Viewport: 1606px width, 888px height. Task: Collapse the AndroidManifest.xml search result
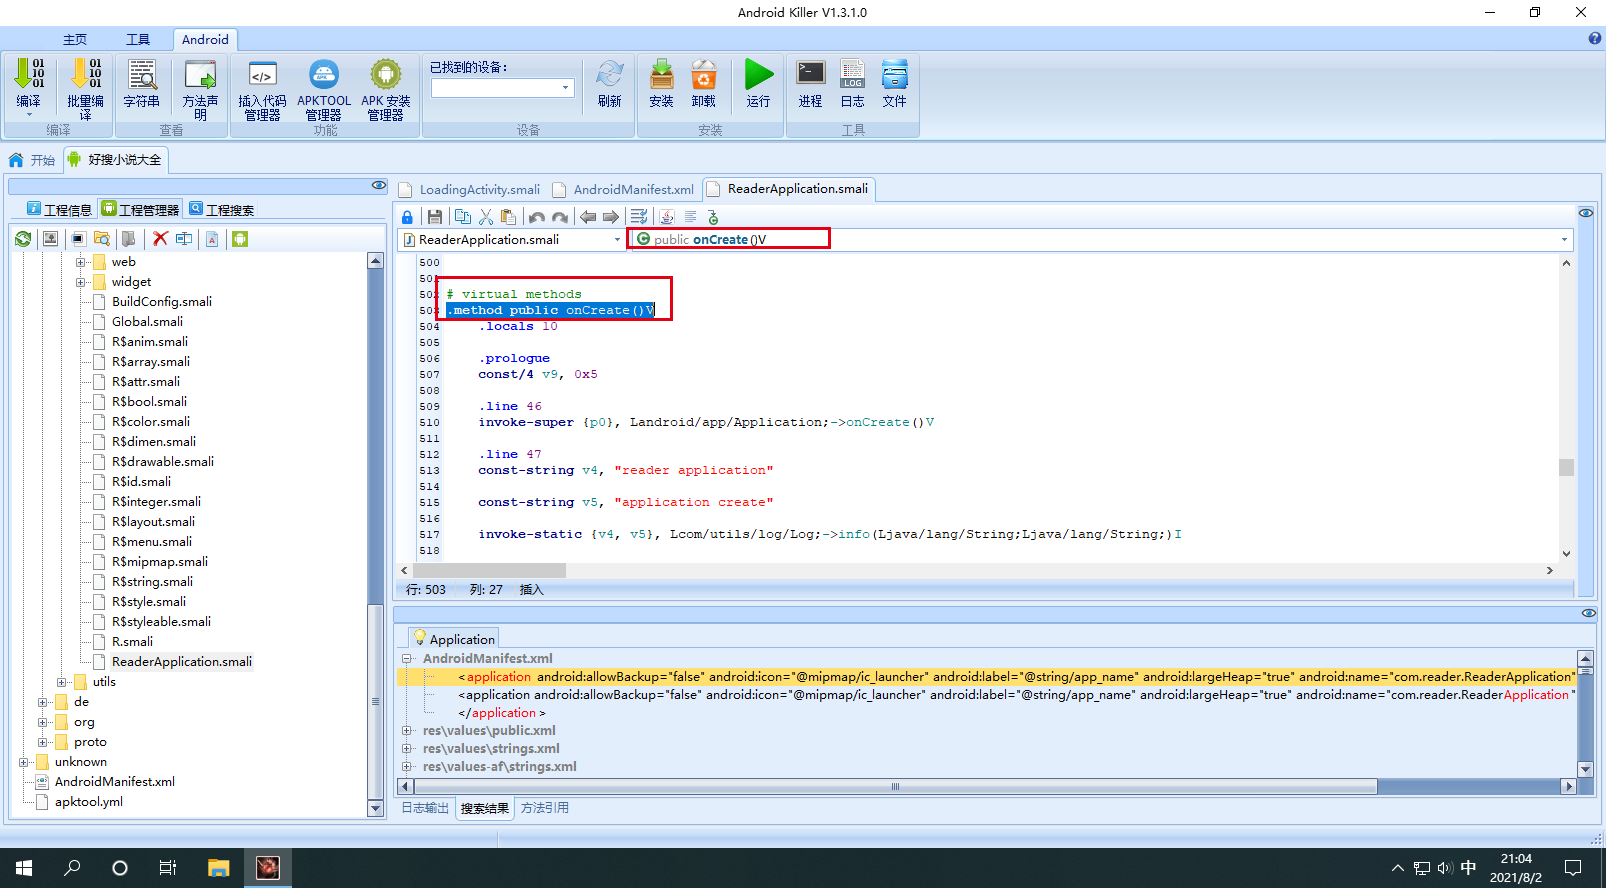click(407, 659)
